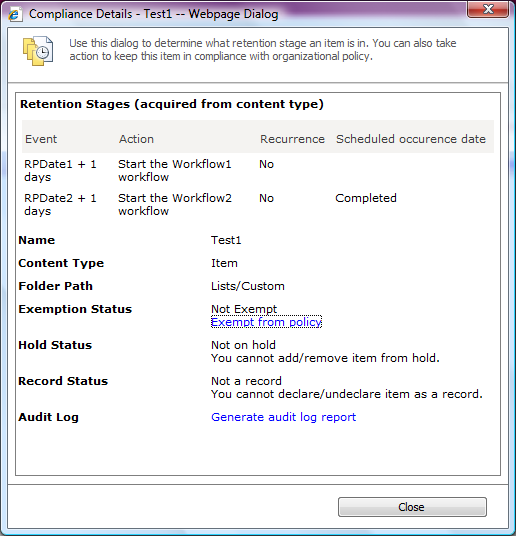Viewport: 516px width, 536px height.
Task: Click the Internet Explorer icon in title bar
Action: 15,14
